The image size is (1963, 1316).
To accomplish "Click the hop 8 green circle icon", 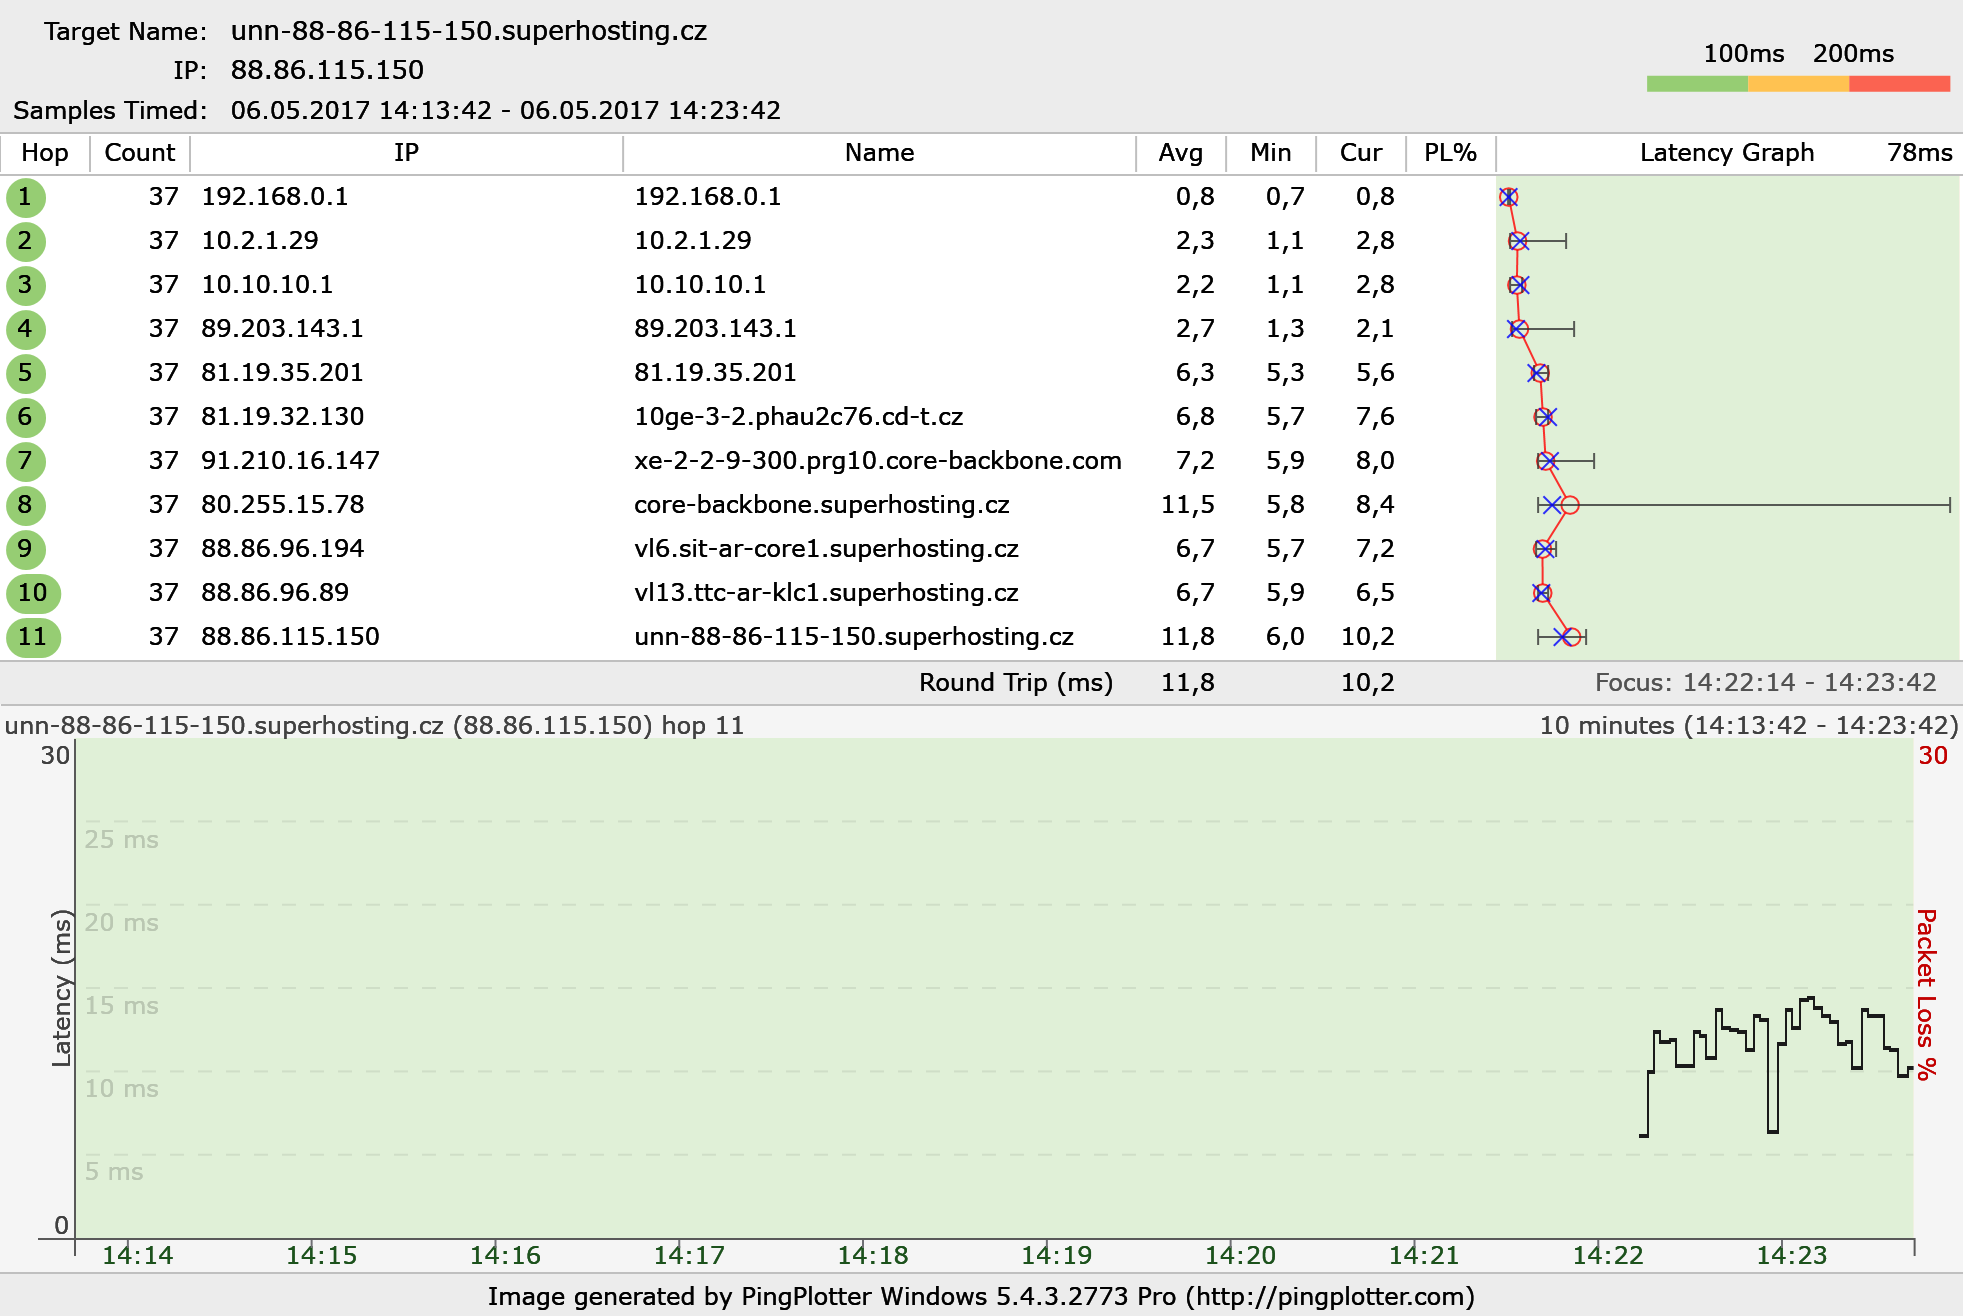I will (25, 505).
